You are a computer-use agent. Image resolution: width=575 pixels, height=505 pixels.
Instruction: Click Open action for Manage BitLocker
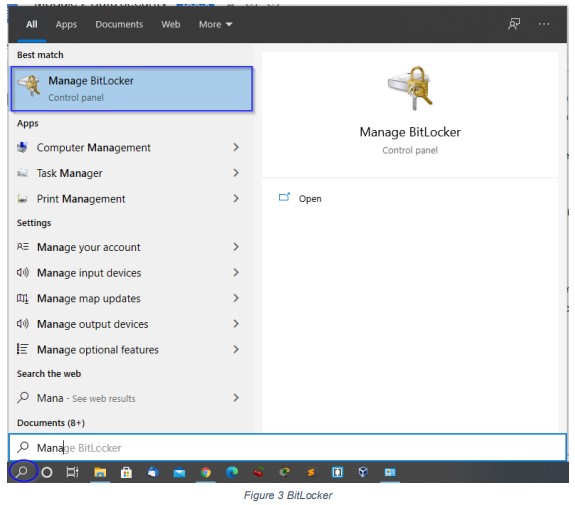point(300,198)
